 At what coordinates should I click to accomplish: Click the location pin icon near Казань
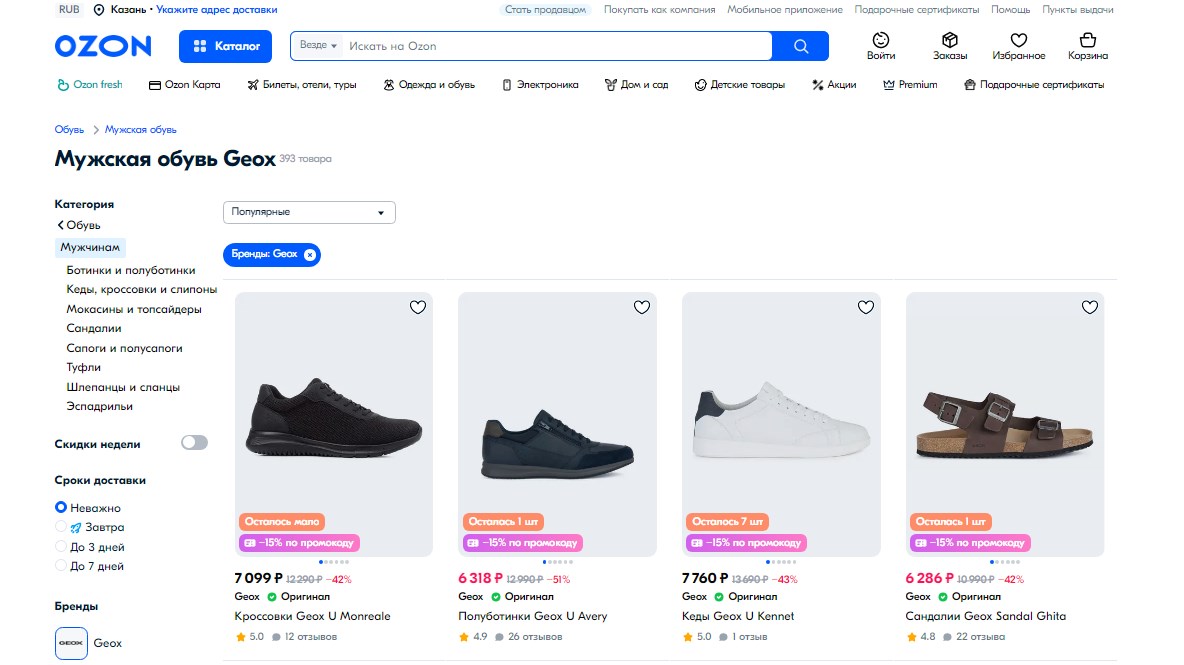coord(99,10)
